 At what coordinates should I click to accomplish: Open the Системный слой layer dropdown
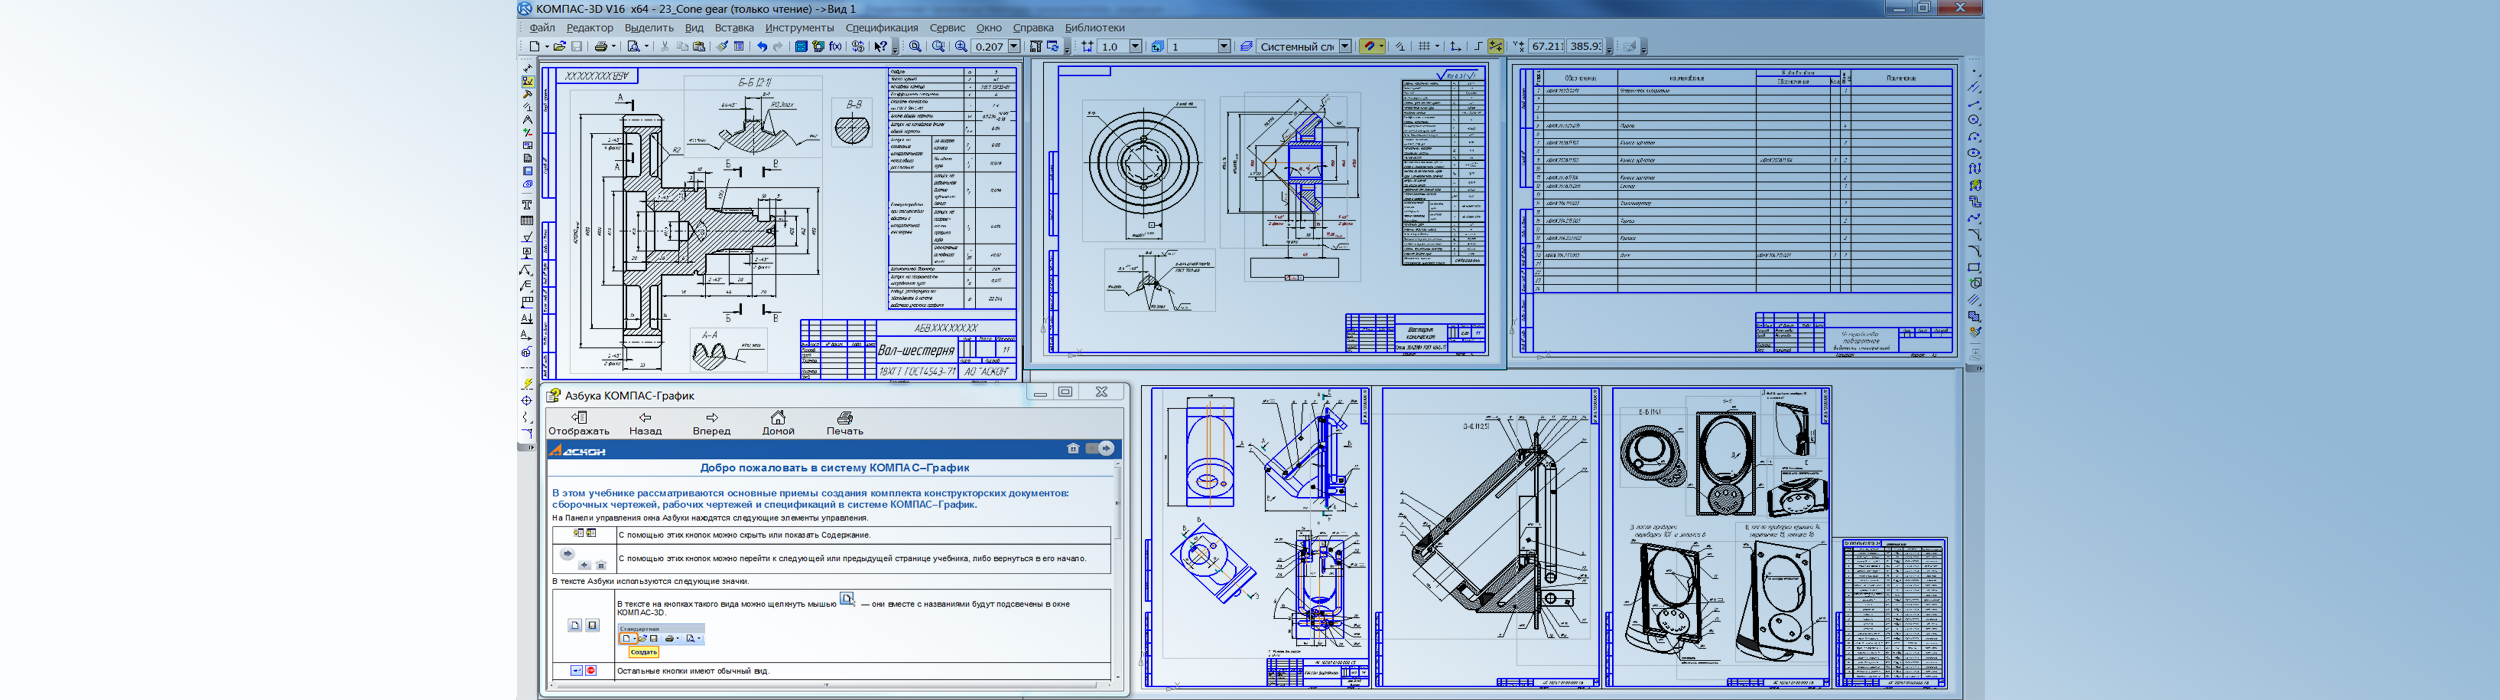[x=1345, y=46]
